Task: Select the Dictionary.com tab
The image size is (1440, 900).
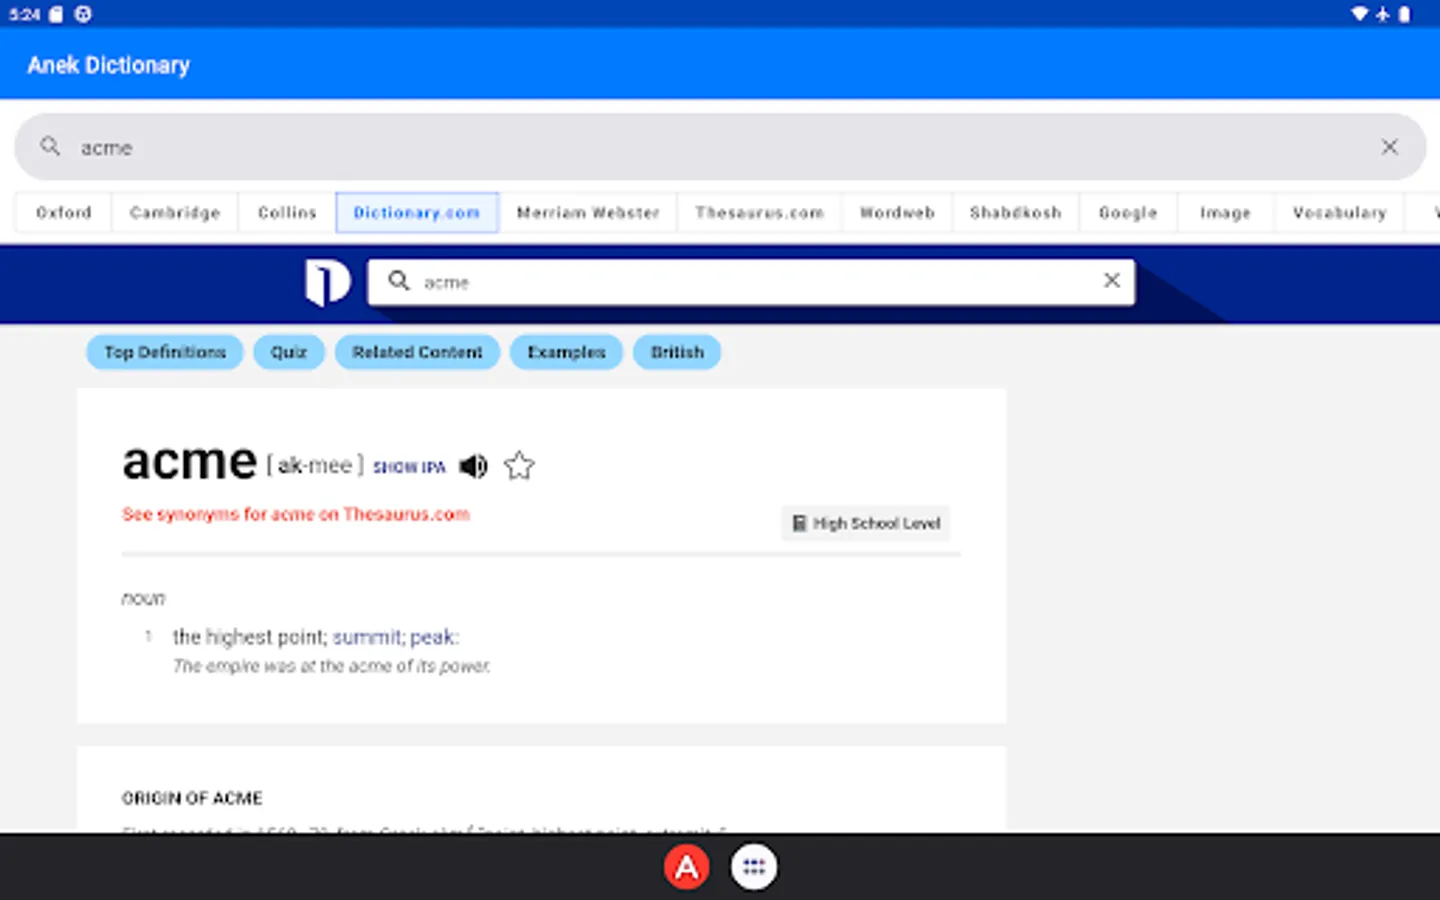Action: [x=417, y=213]
